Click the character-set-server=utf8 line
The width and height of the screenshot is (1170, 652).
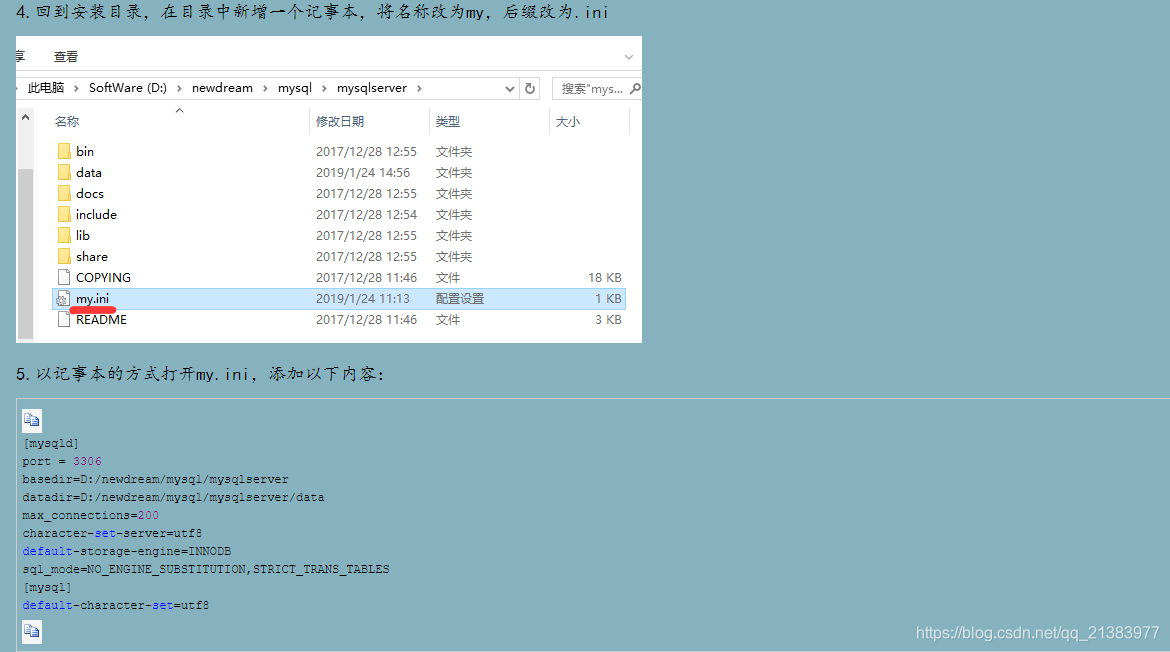click(112, 533)
